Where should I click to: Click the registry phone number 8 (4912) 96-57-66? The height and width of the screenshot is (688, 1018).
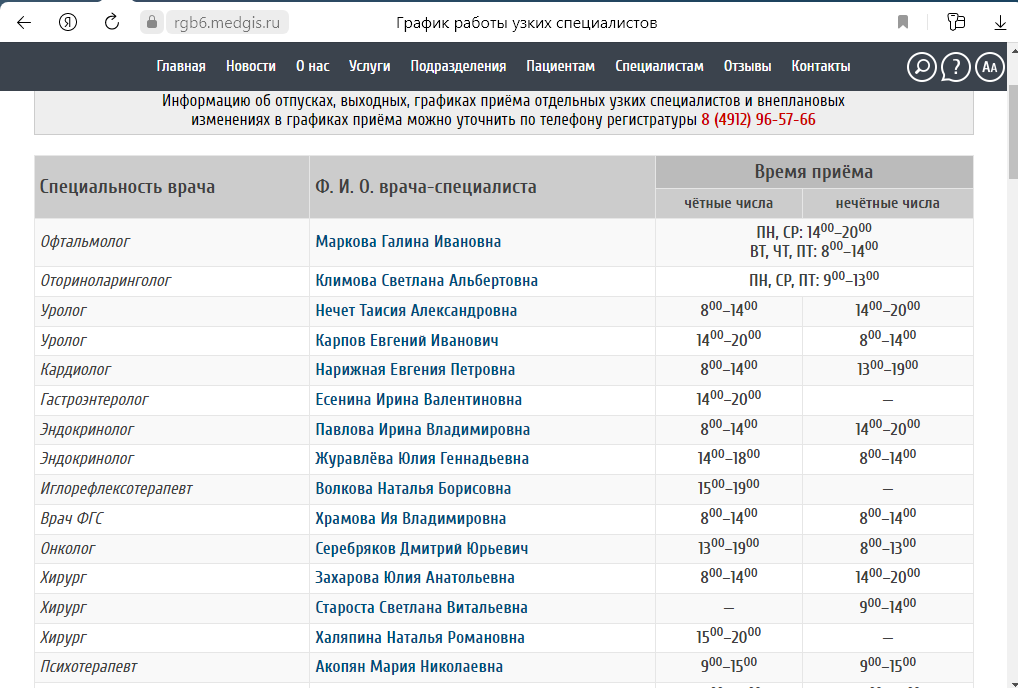click(x=758, y=120)
